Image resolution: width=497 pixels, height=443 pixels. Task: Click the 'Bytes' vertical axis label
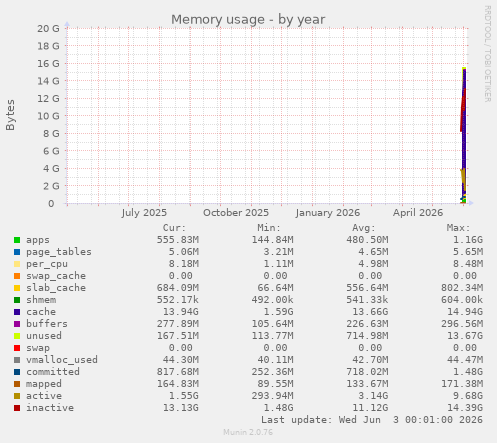pyautogui.click(x=10, y=115)
